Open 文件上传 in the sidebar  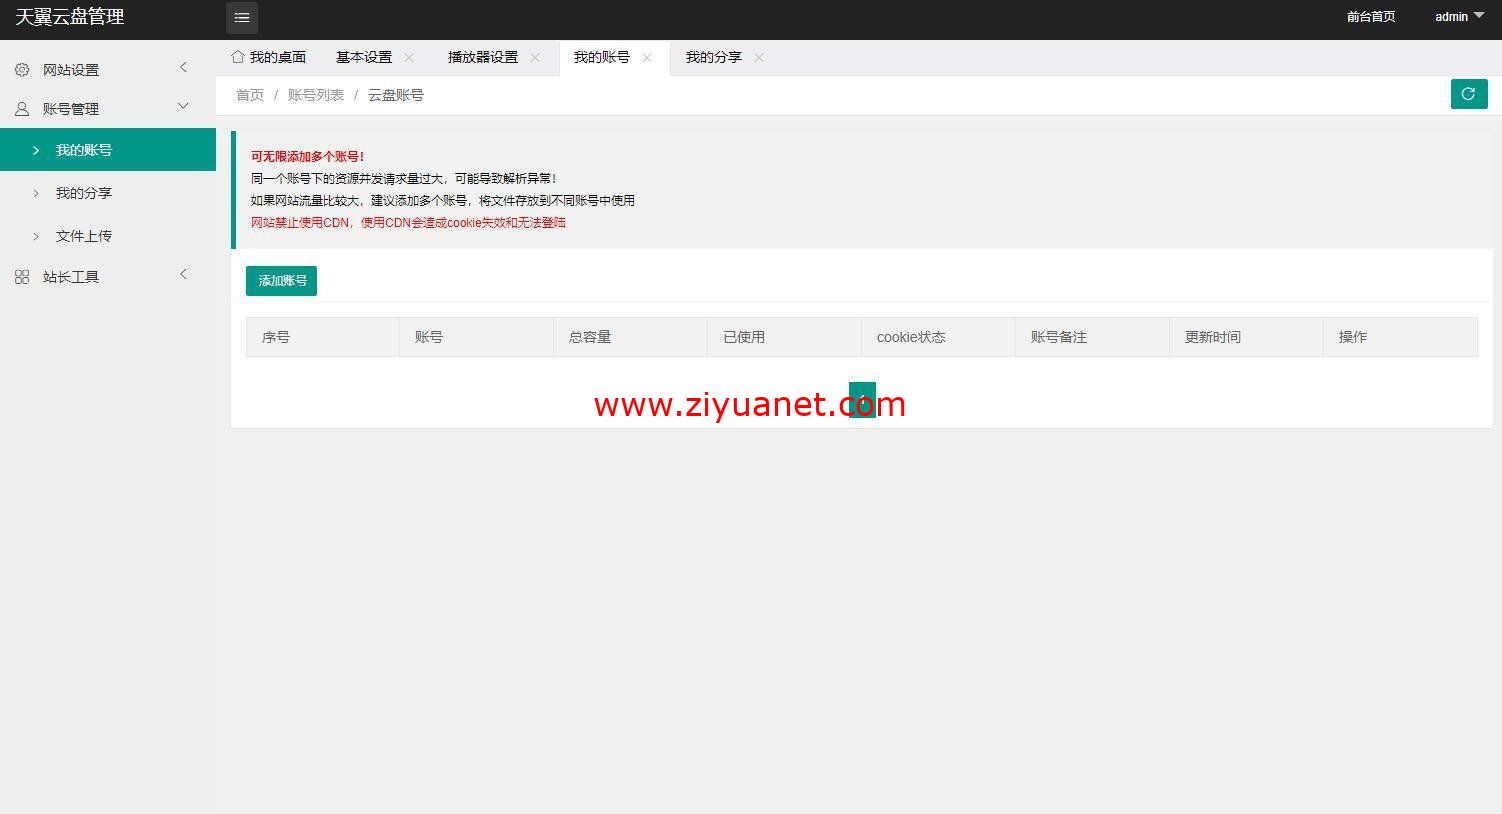point(108,236)
